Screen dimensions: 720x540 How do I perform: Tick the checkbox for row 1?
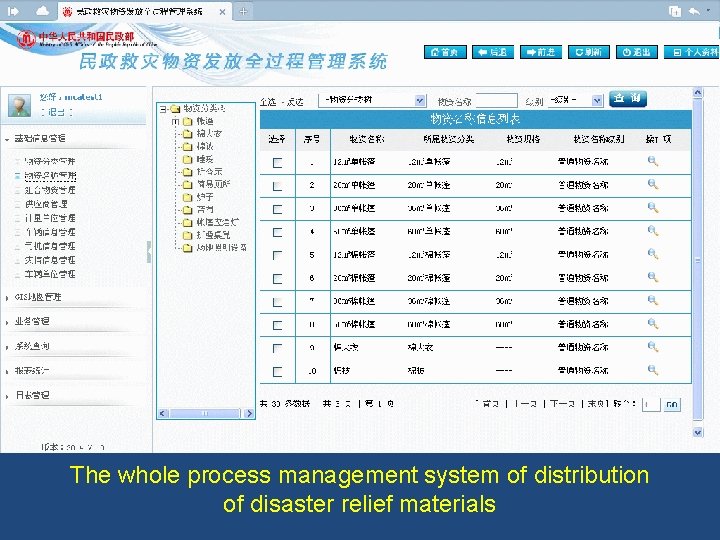[277, 163]
